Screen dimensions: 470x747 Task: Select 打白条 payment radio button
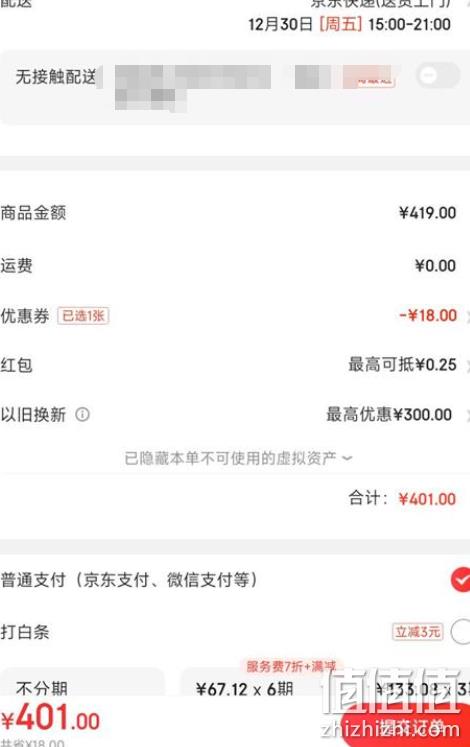click(x=460, y=632)
